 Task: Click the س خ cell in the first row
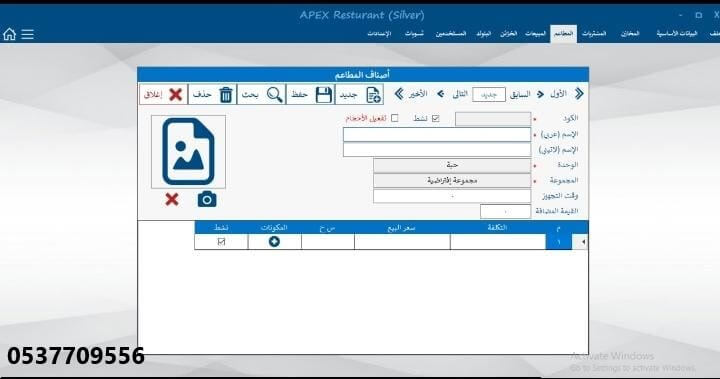coord(328,242)
